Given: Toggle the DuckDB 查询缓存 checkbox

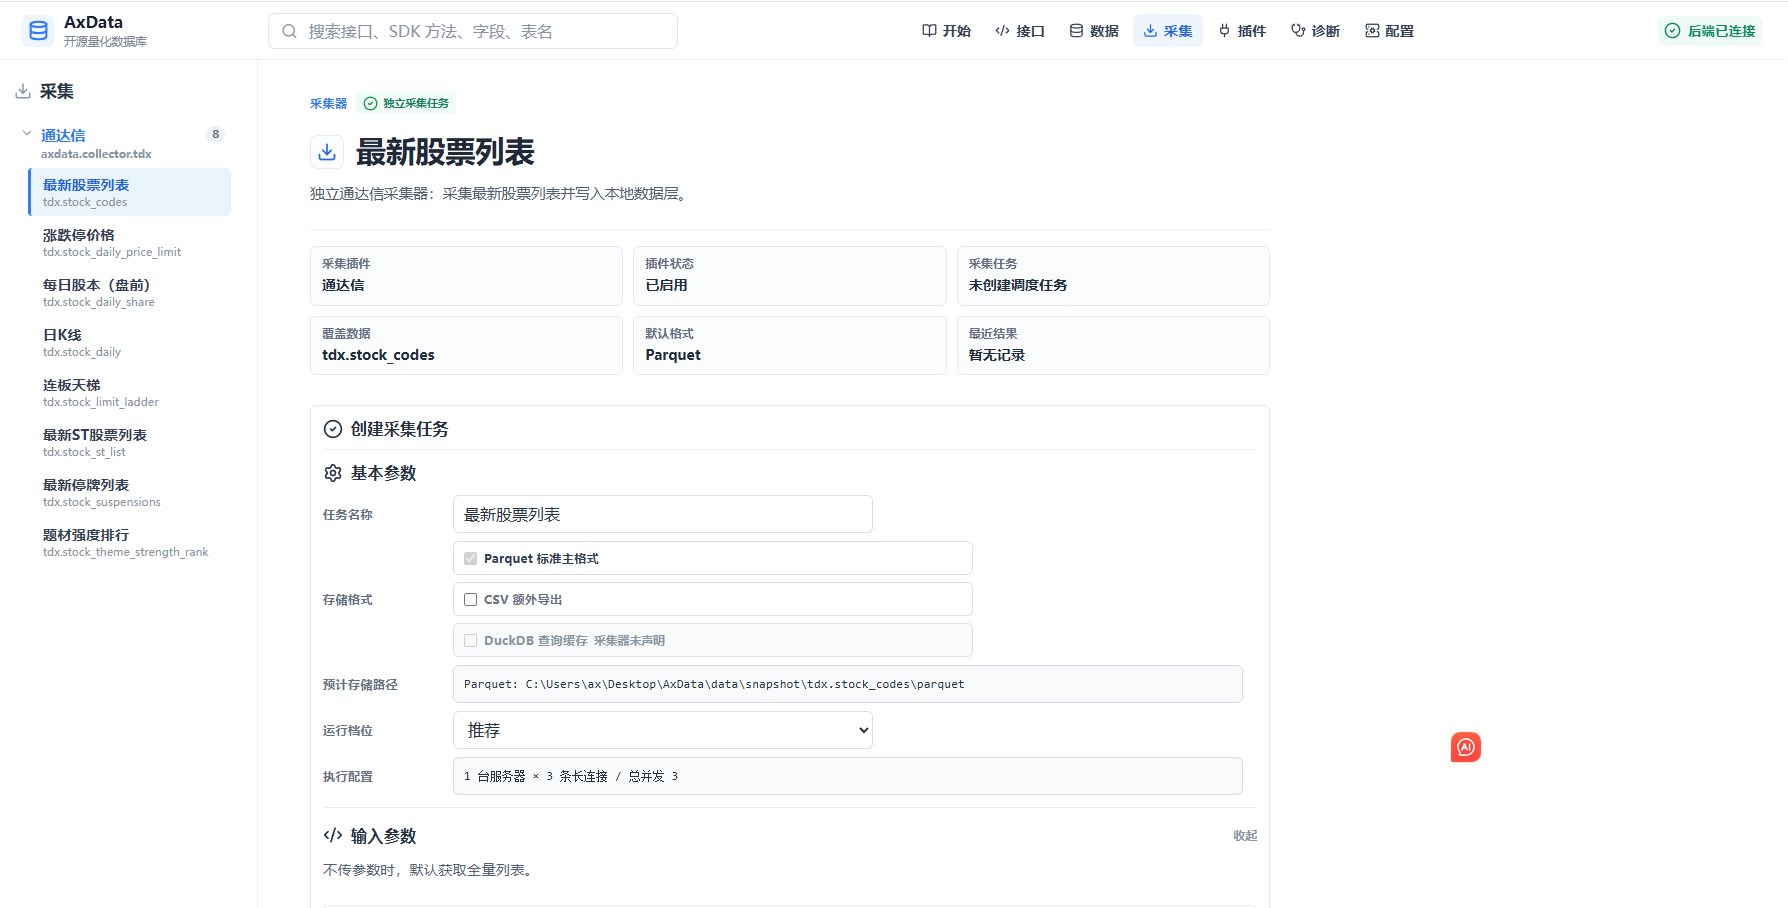Looking at the screenshot, I should [470, 640].
